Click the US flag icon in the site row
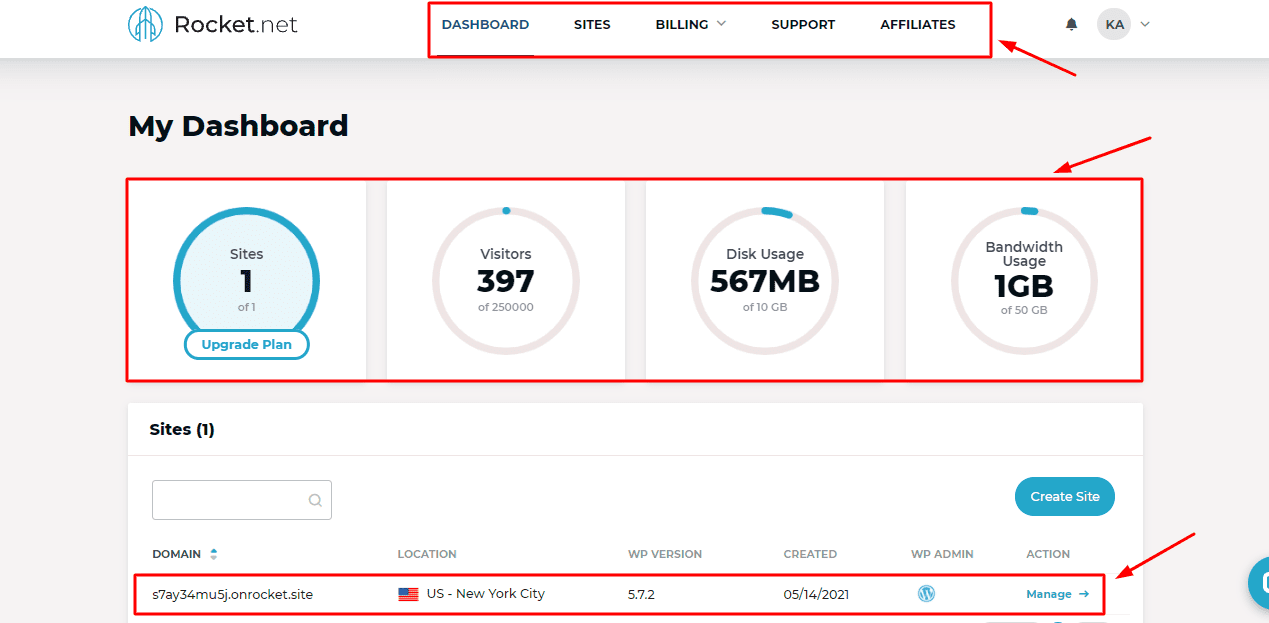The width and height of the screenshot is (1269, 623). pos(408,594)
